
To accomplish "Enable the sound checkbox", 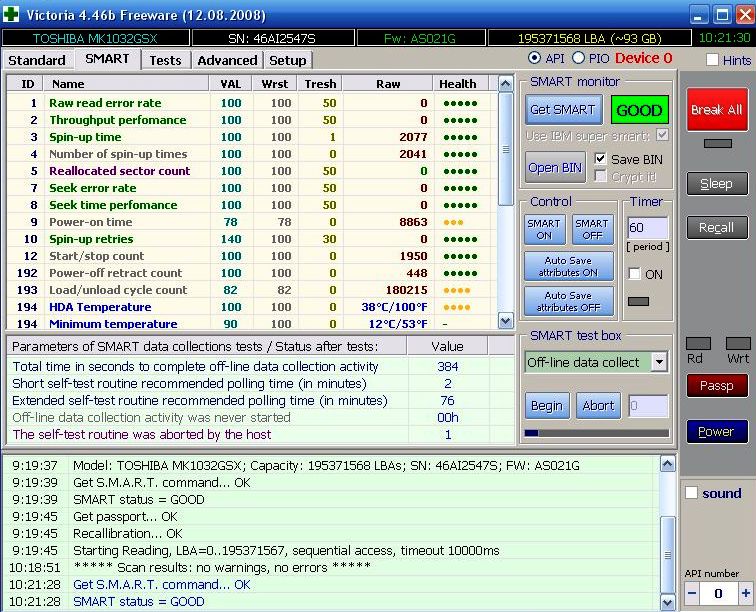I will click(x=691, y=493).
